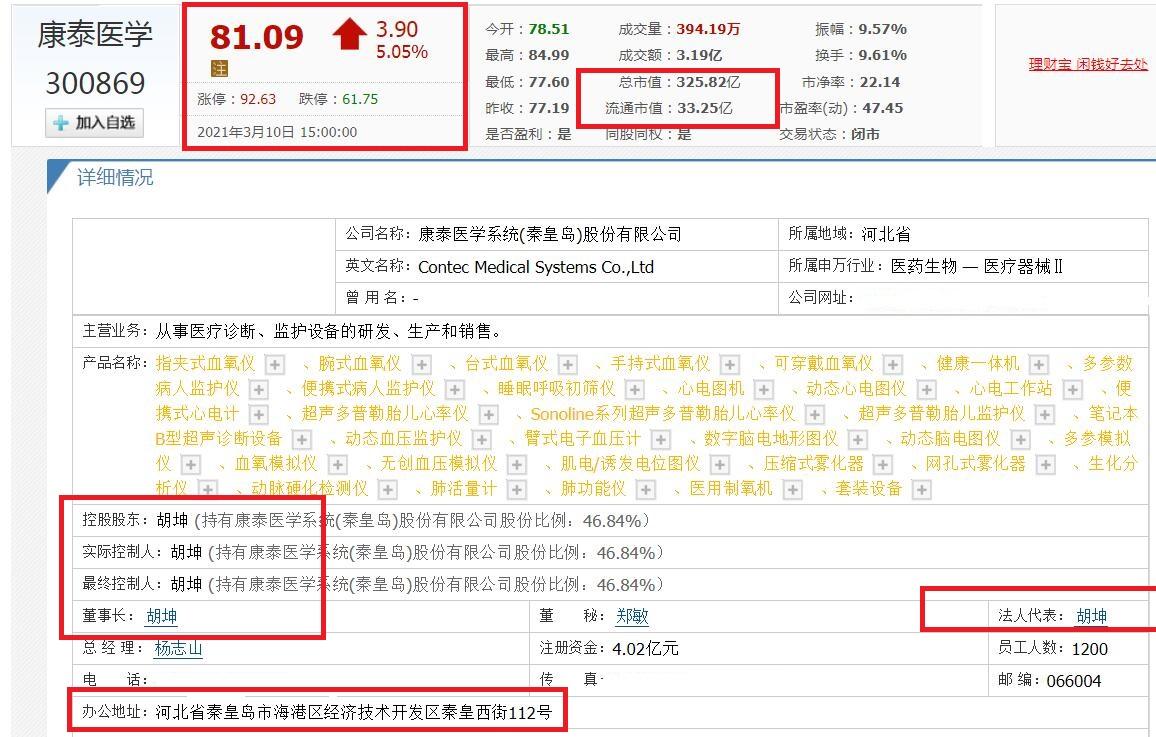Screen dimensions: 1156x737
Task: Open product link 腕式血氧仪
Action: [360, 364]
